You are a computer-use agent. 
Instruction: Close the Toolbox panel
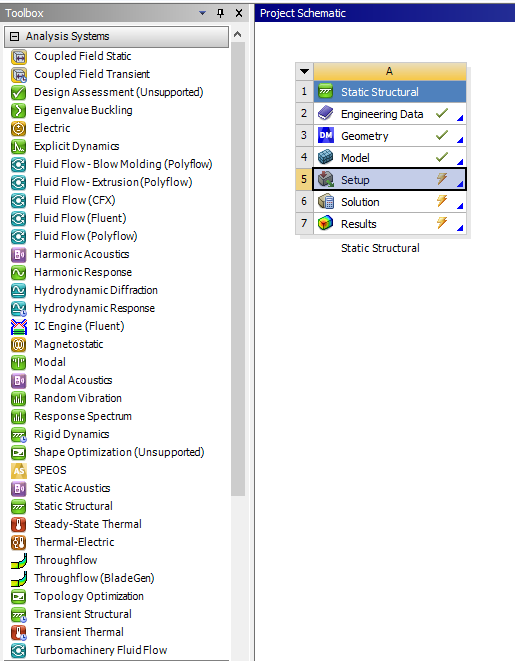point(239,13)
